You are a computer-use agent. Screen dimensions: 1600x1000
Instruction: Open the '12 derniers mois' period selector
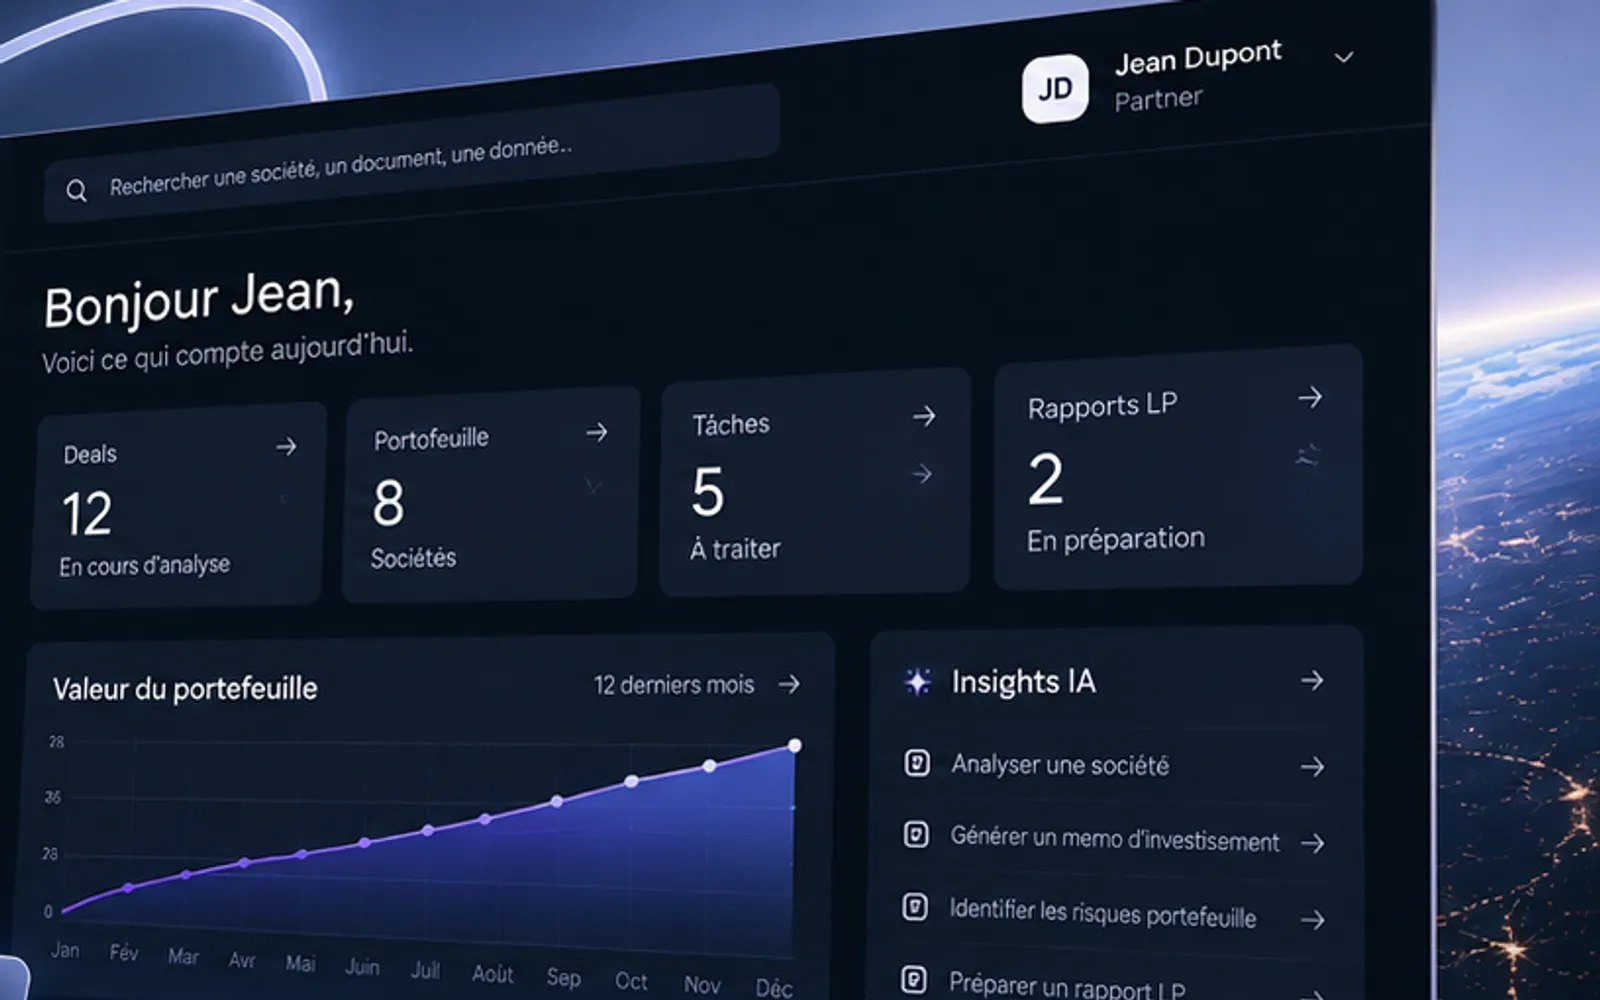pyautogui.click(x=674, y=685)
